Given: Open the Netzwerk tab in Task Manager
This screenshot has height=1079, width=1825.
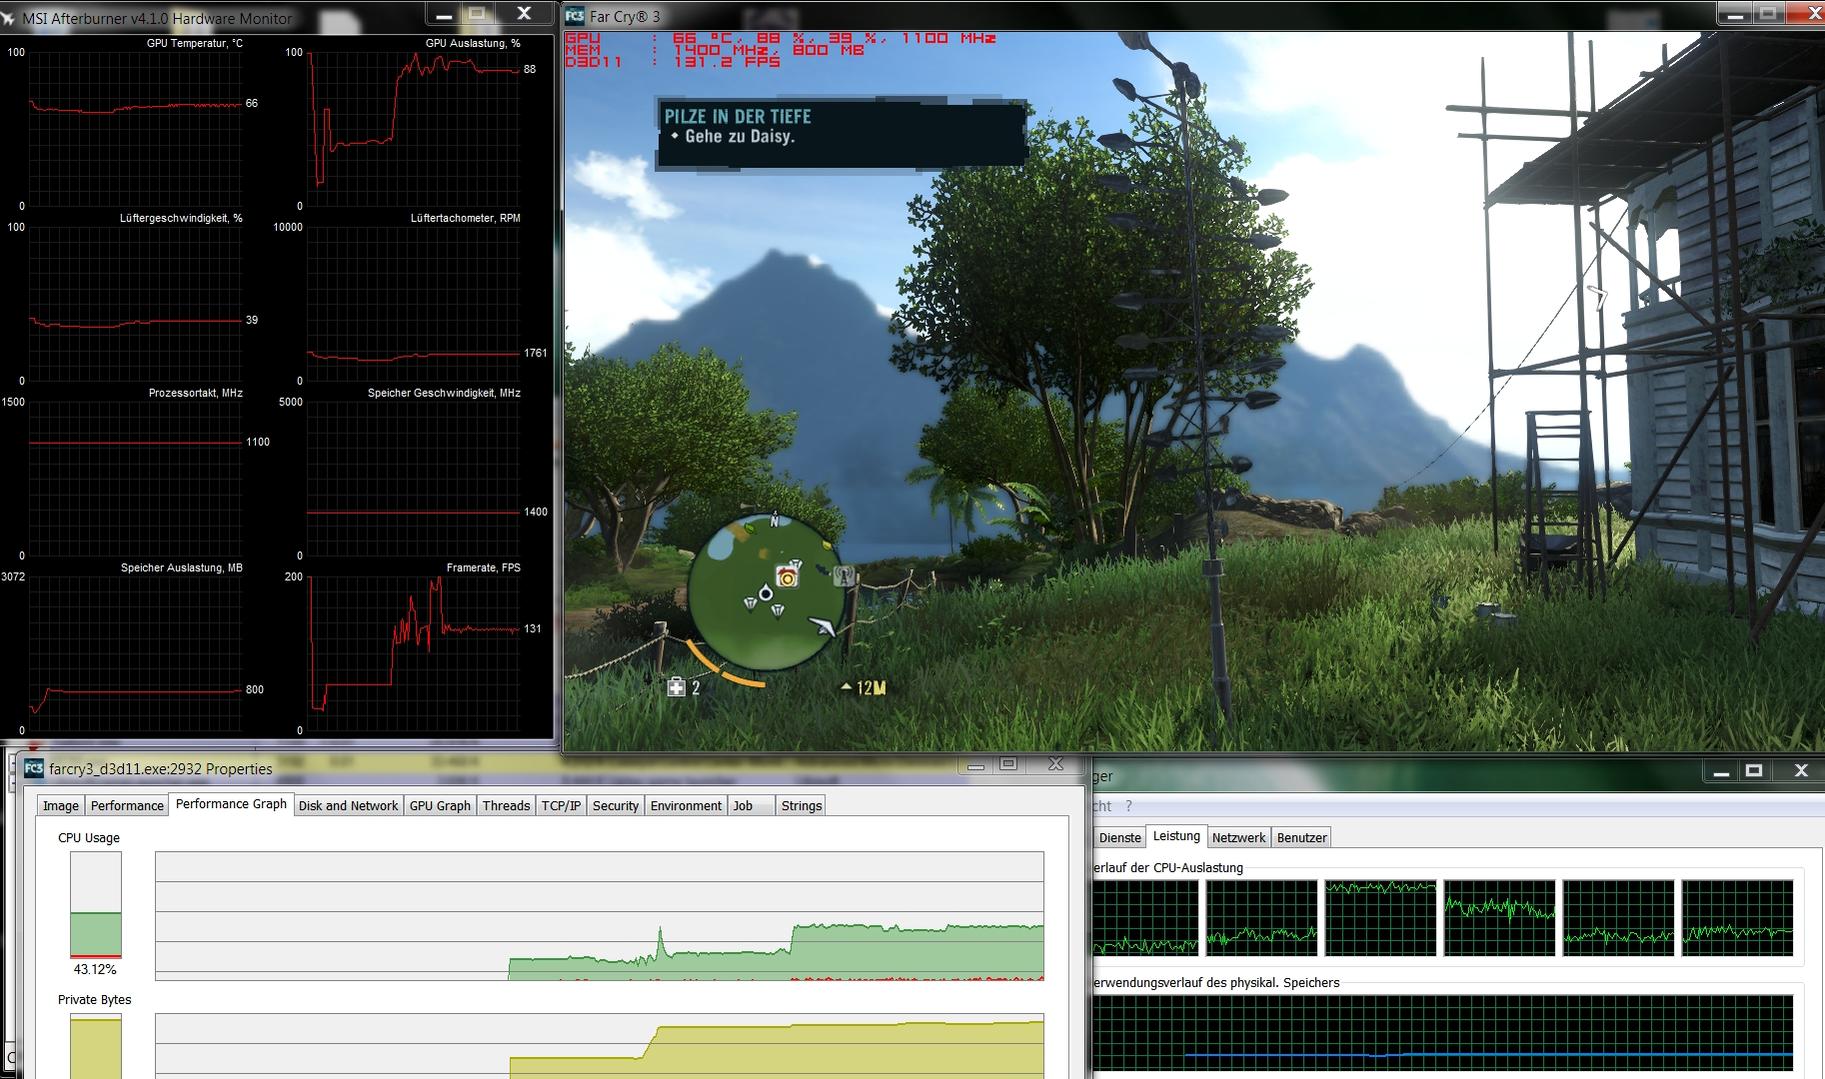Looking at the screenshot, I should click(1239, 838).
